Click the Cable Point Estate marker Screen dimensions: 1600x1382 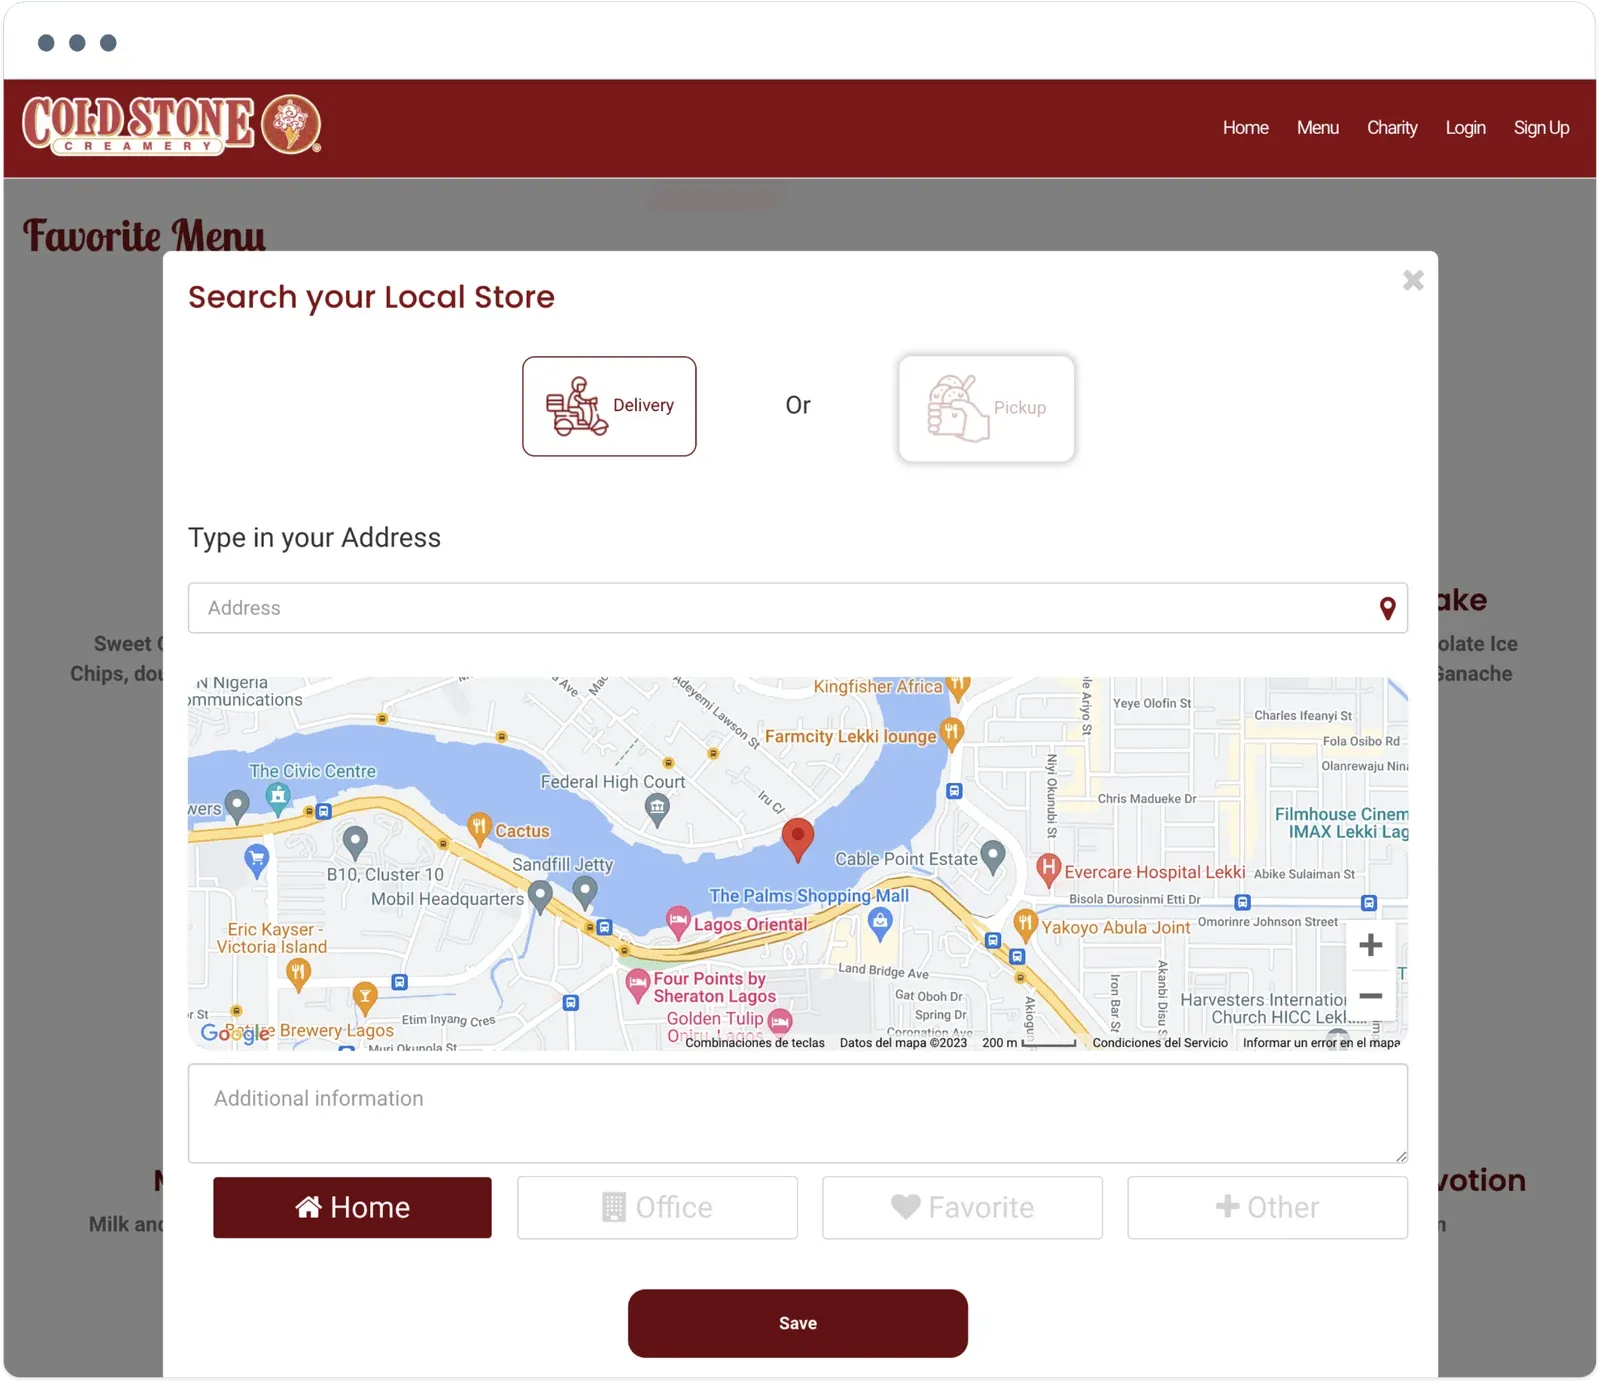click(x=993, y=856)
